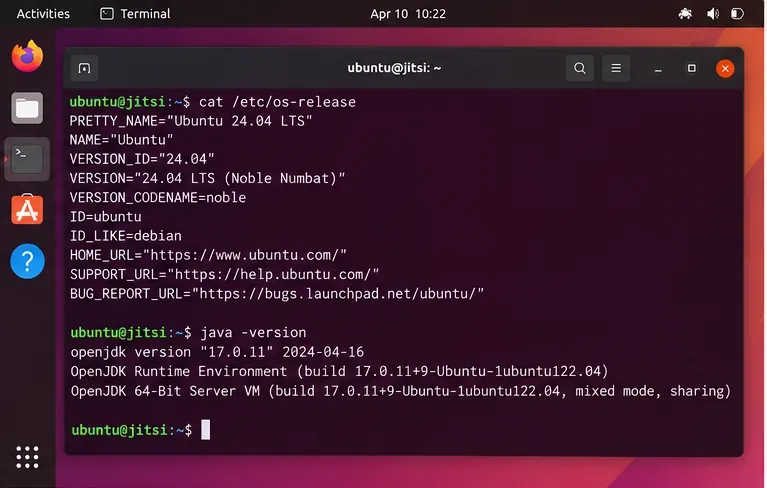Click the battery power icon
Screen dimensions: 767x488
click(x=737, y=14)
